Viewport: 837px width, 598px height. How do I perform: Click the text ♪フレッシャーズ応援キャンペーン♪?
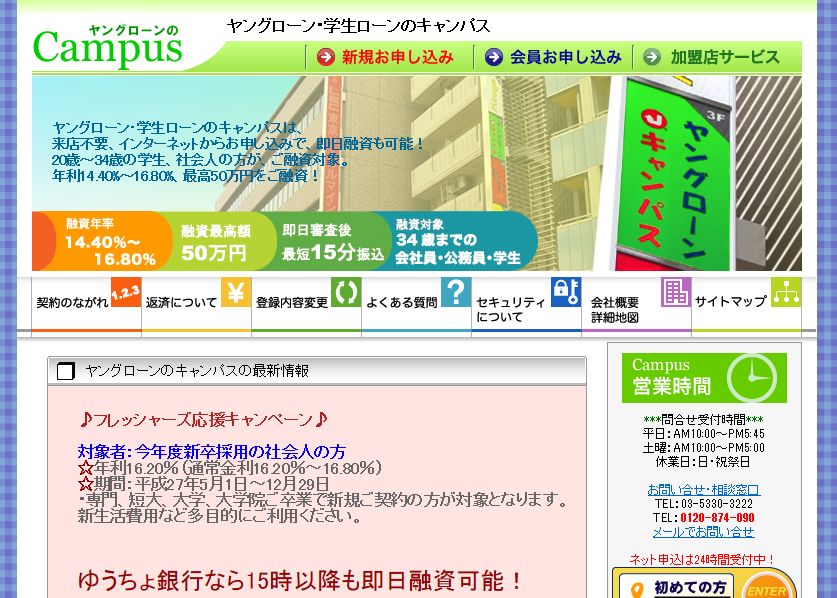coord(203,420)
